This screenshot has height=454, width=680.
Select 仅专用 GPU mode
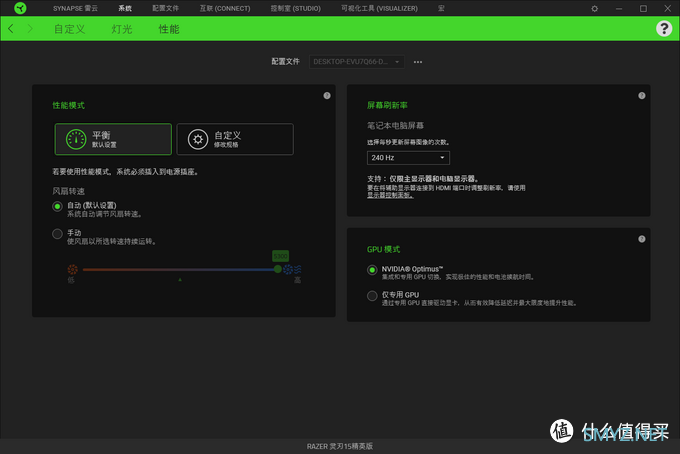point(372,296)
